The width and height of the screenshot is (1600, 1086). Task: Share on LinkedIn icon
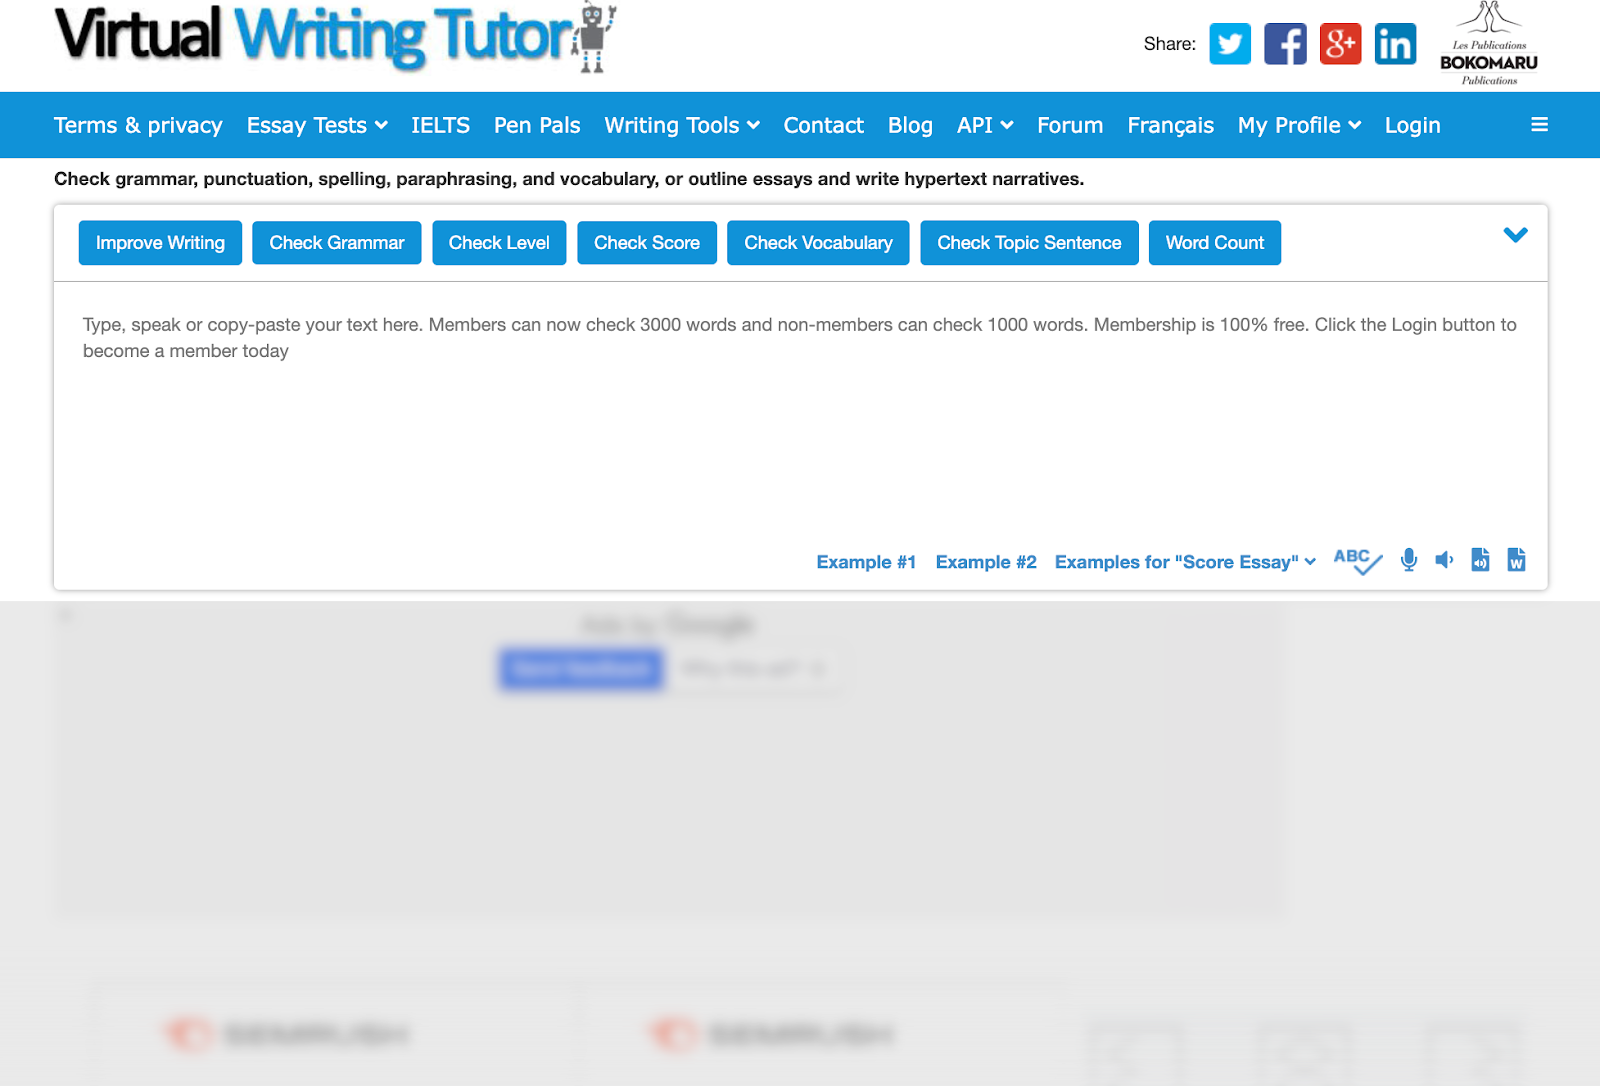click(x=1395, y=44)
